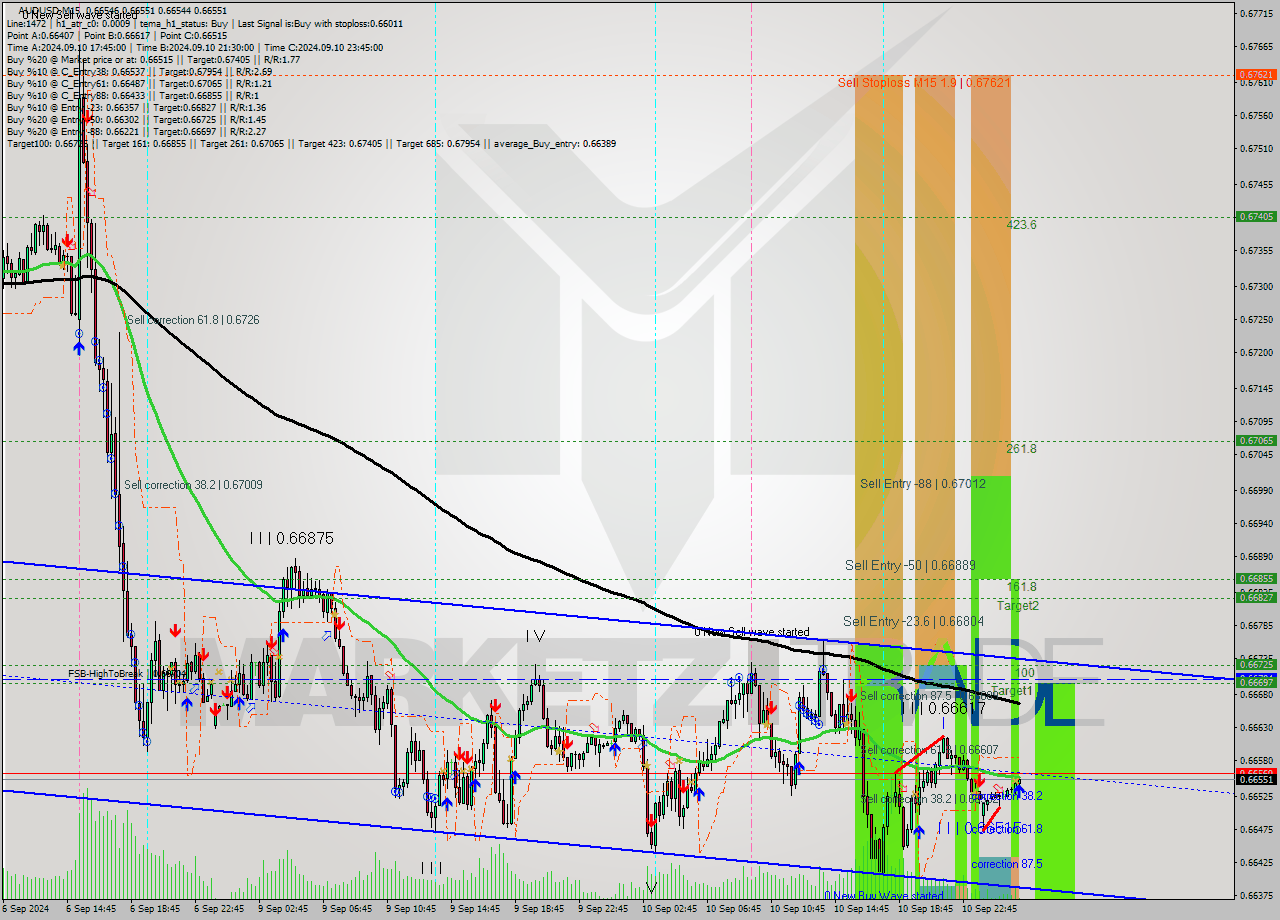Select 'Sell Entry -23.6 | 0.66804' label
Viewport: 1280px width, 920px height.
pos(914,621)
